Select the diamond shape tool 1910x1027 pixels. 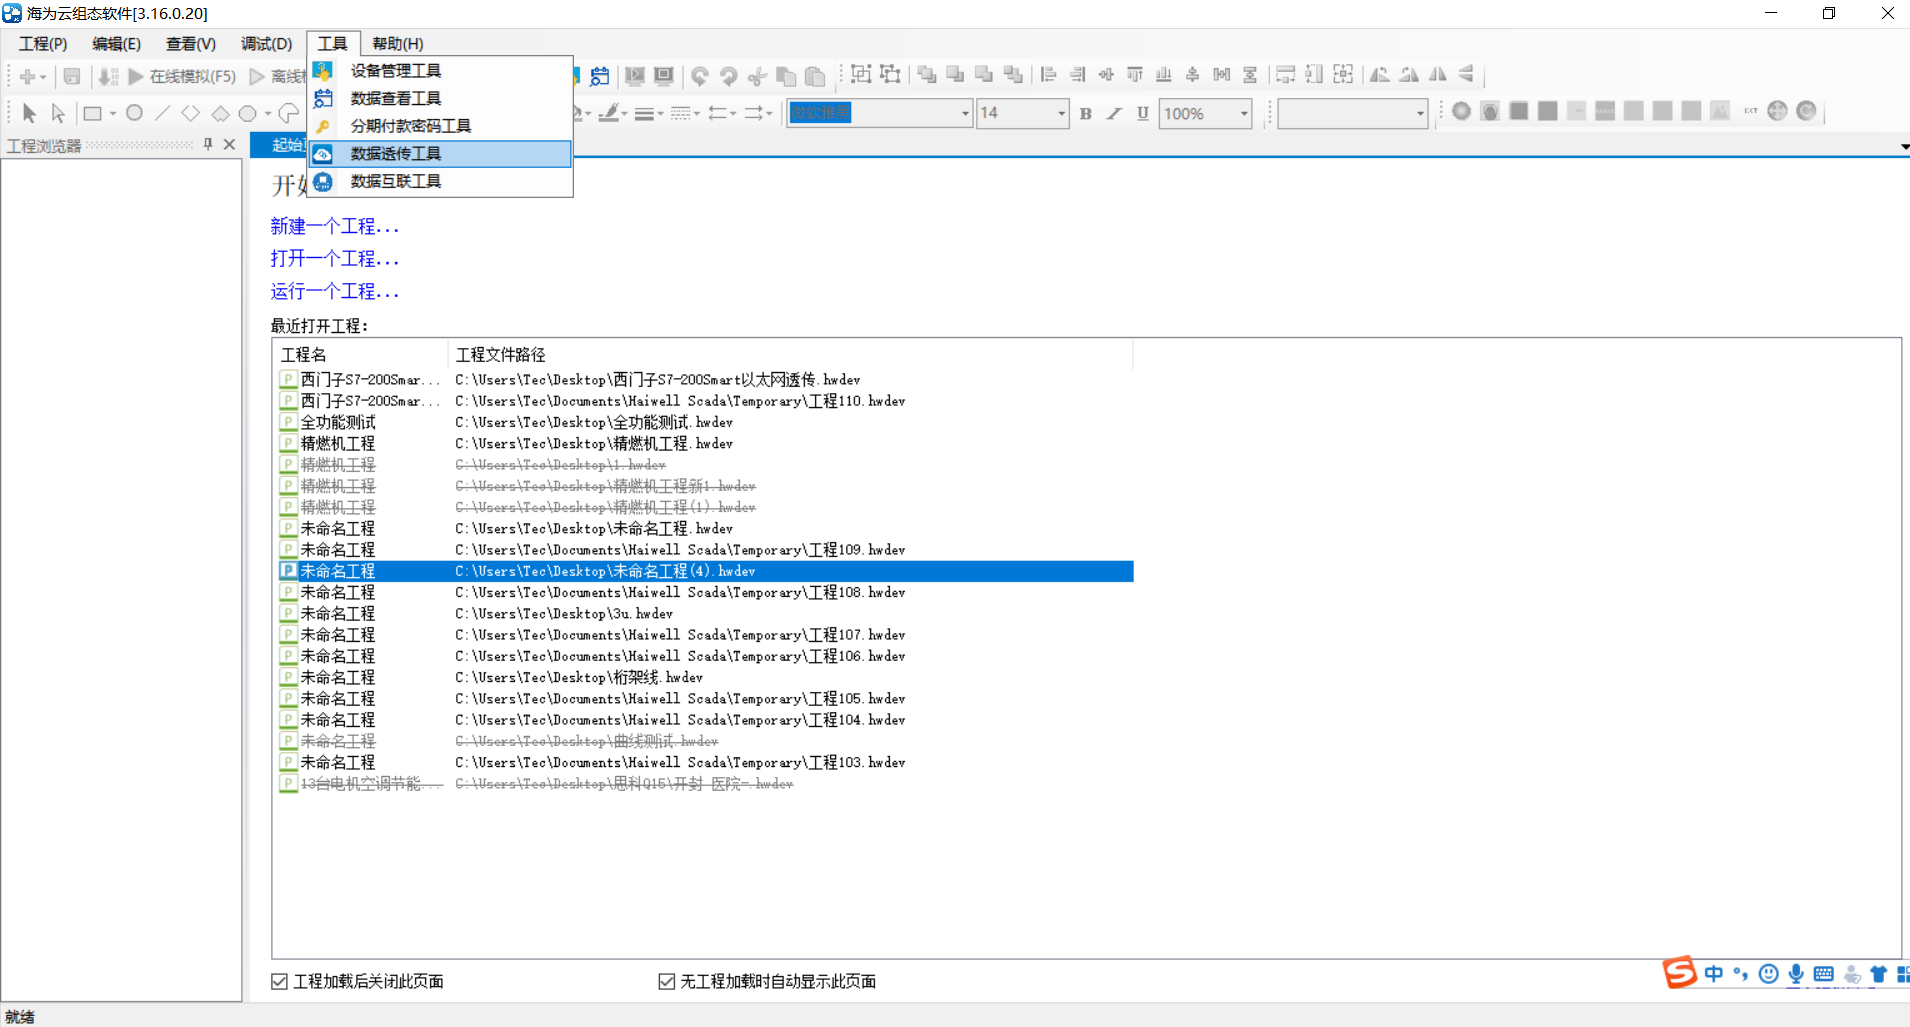click(190, 113)
